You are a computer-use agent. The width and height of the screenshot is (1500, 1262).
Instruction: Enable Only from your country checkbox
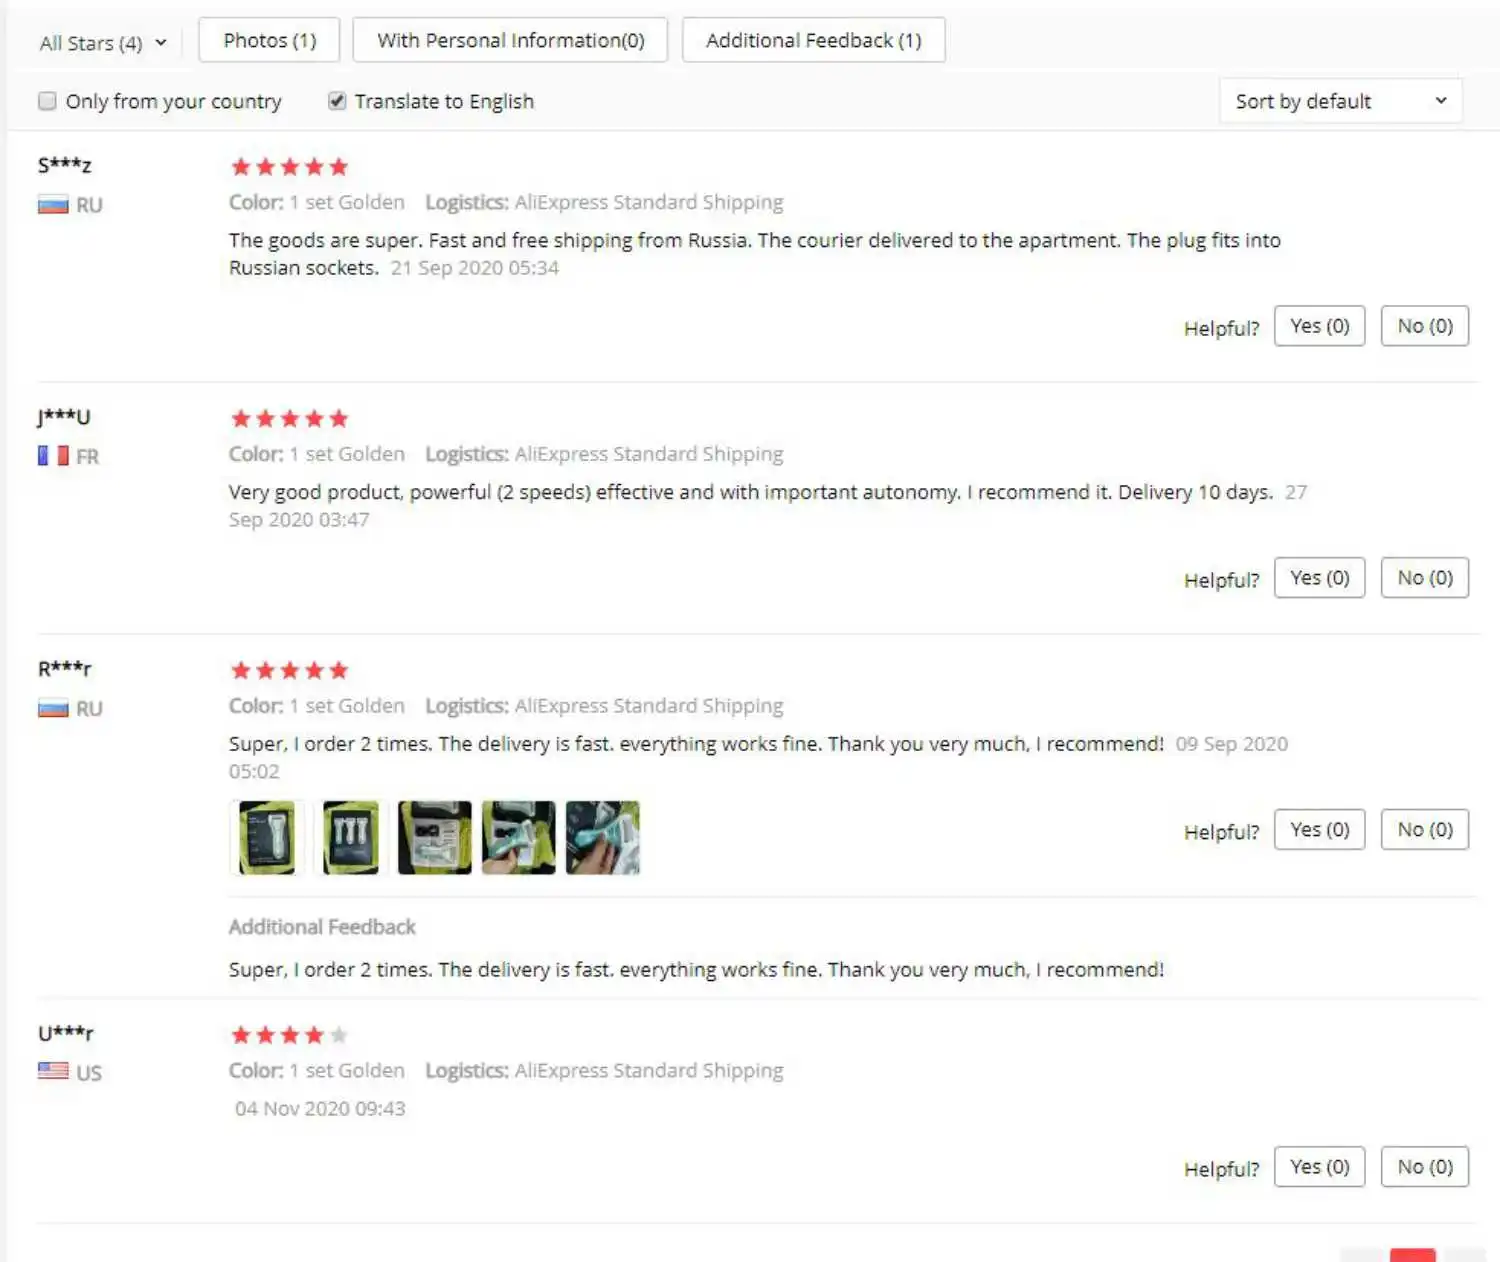point(47,101)
